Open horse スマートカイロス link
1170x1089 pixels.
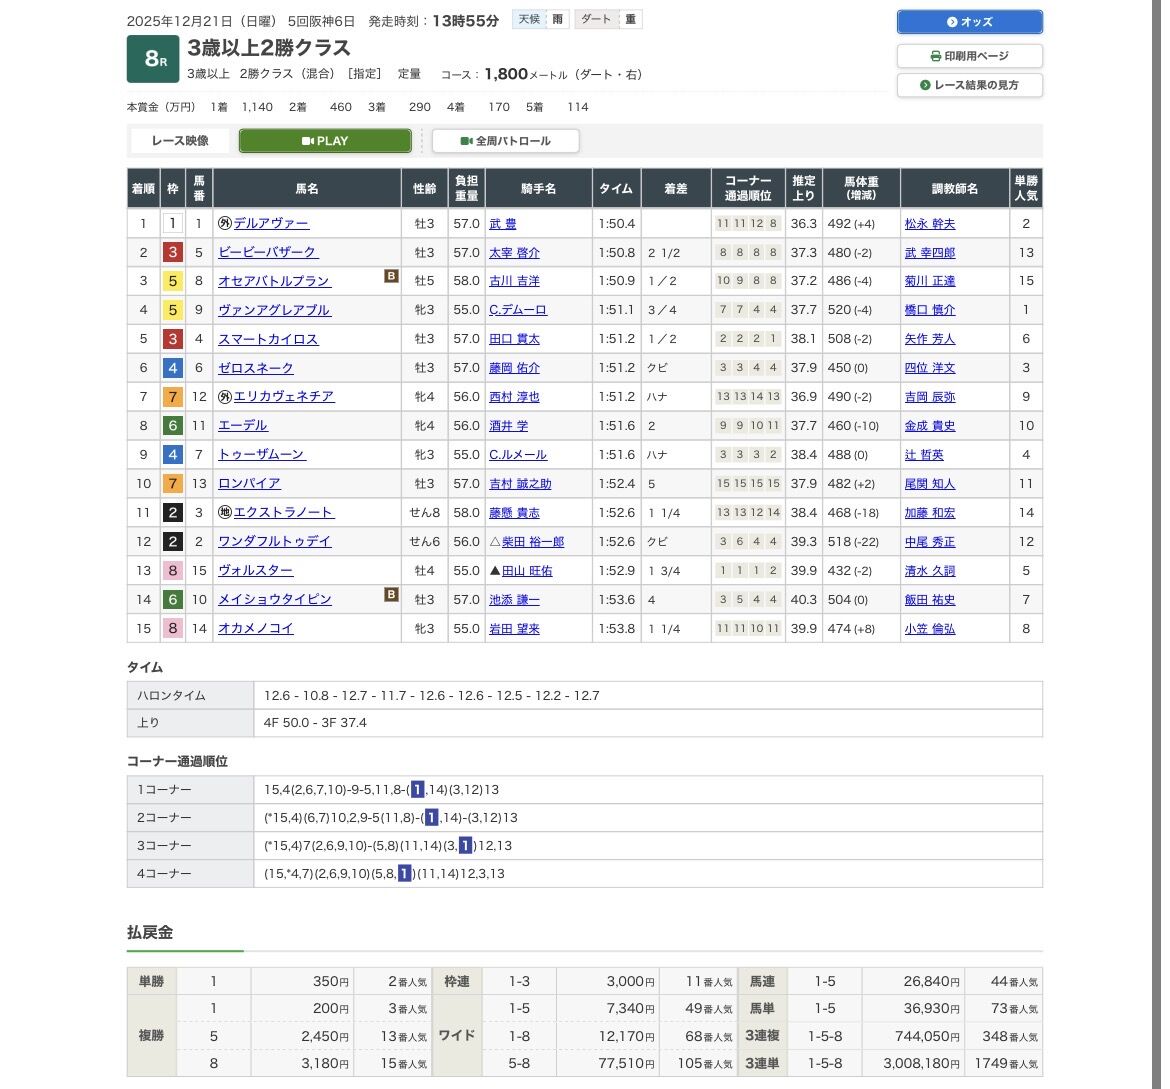[268, 339]
